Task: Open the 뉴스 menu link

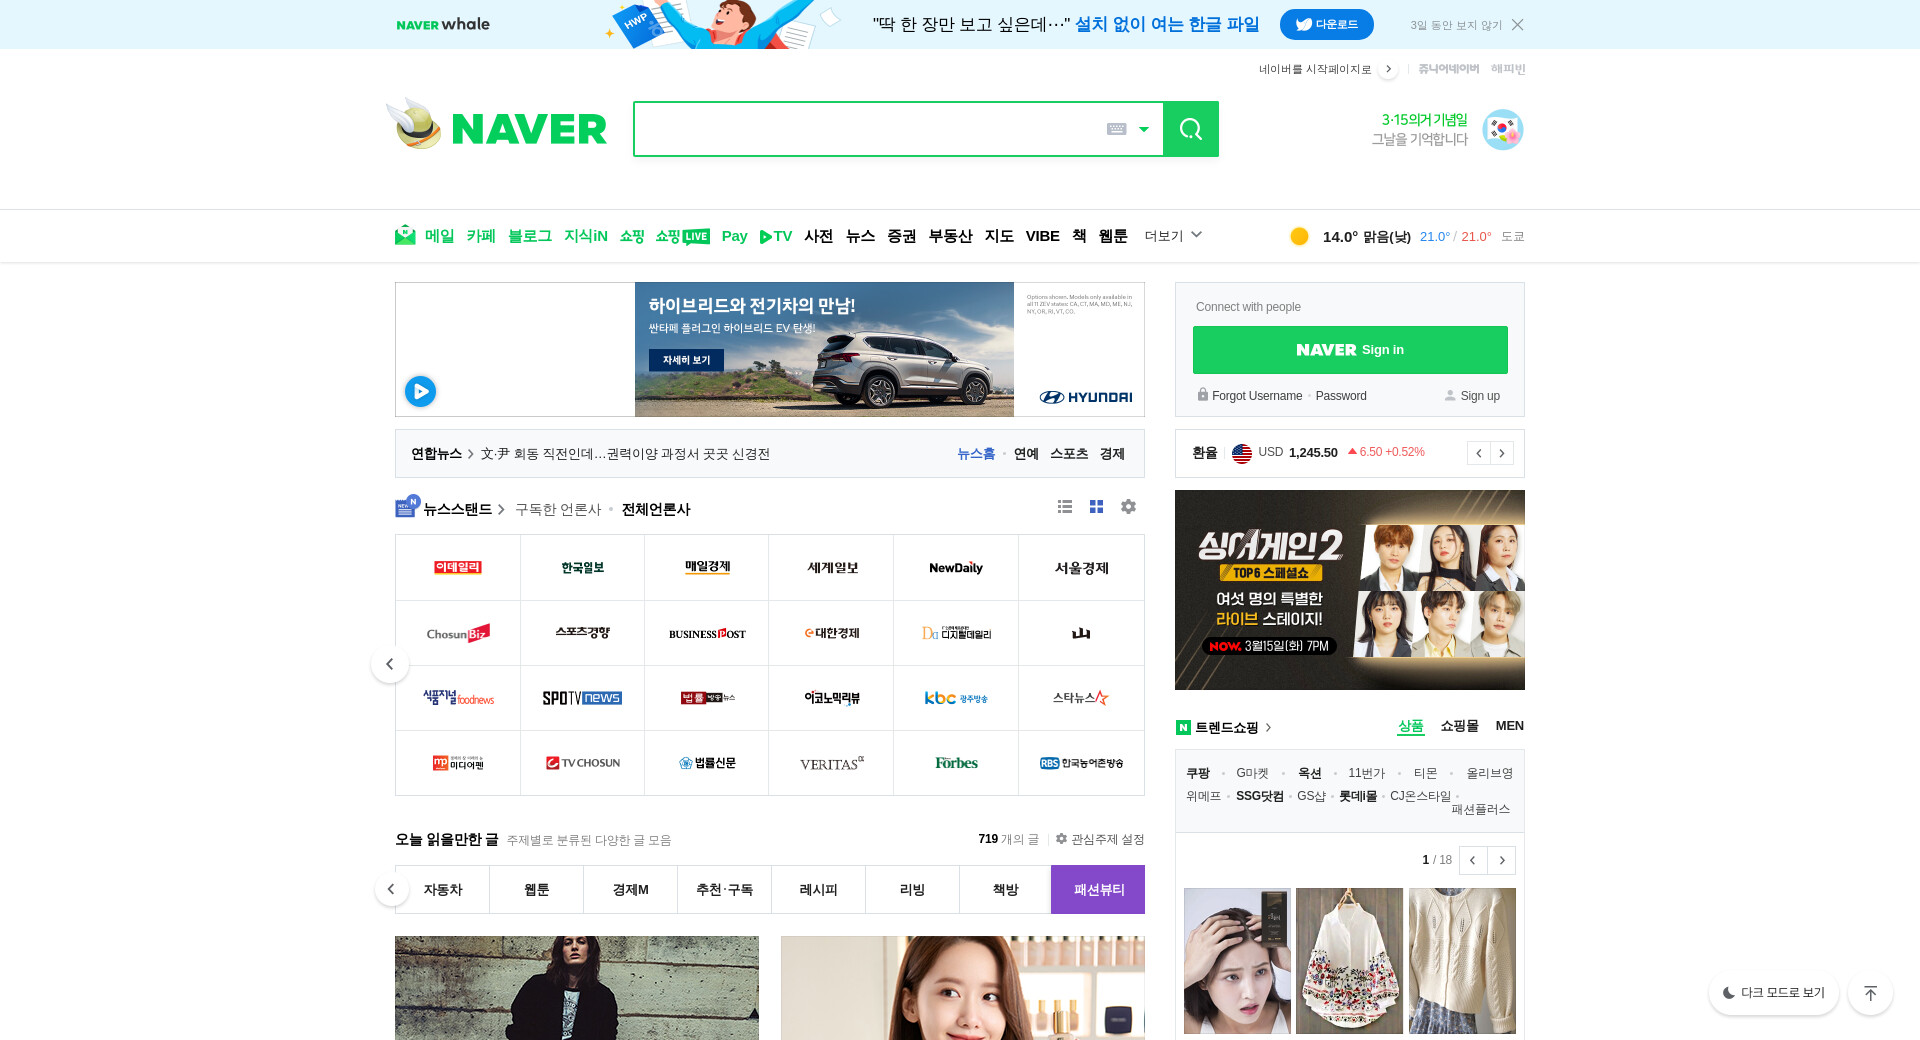Action: coord(860,236)
